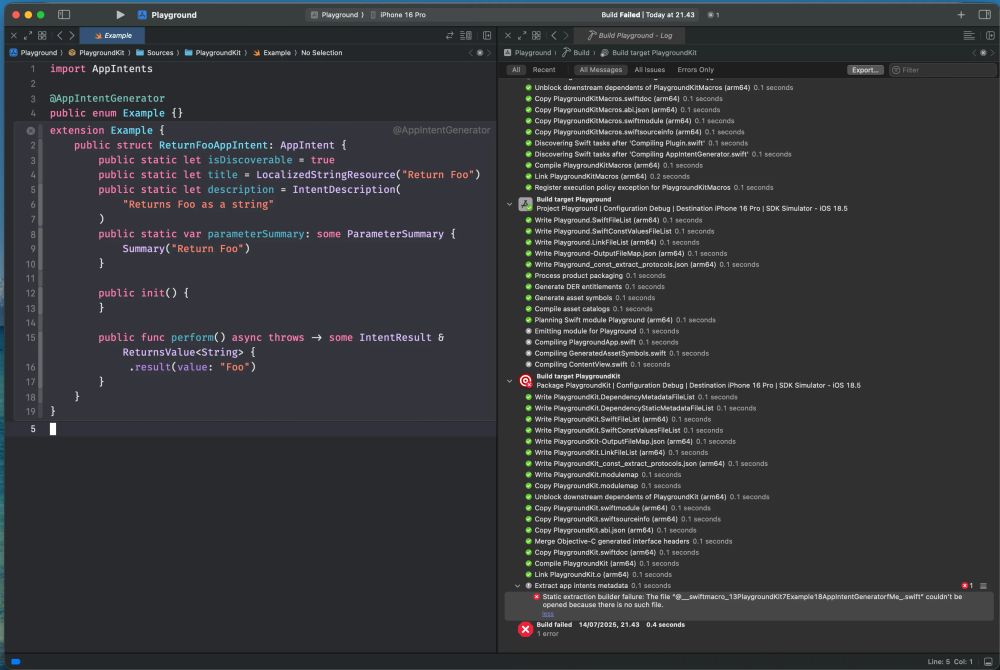Show the error count indicator in toolbar
This screenshot has height=670, width=1000.
point(714,15)
